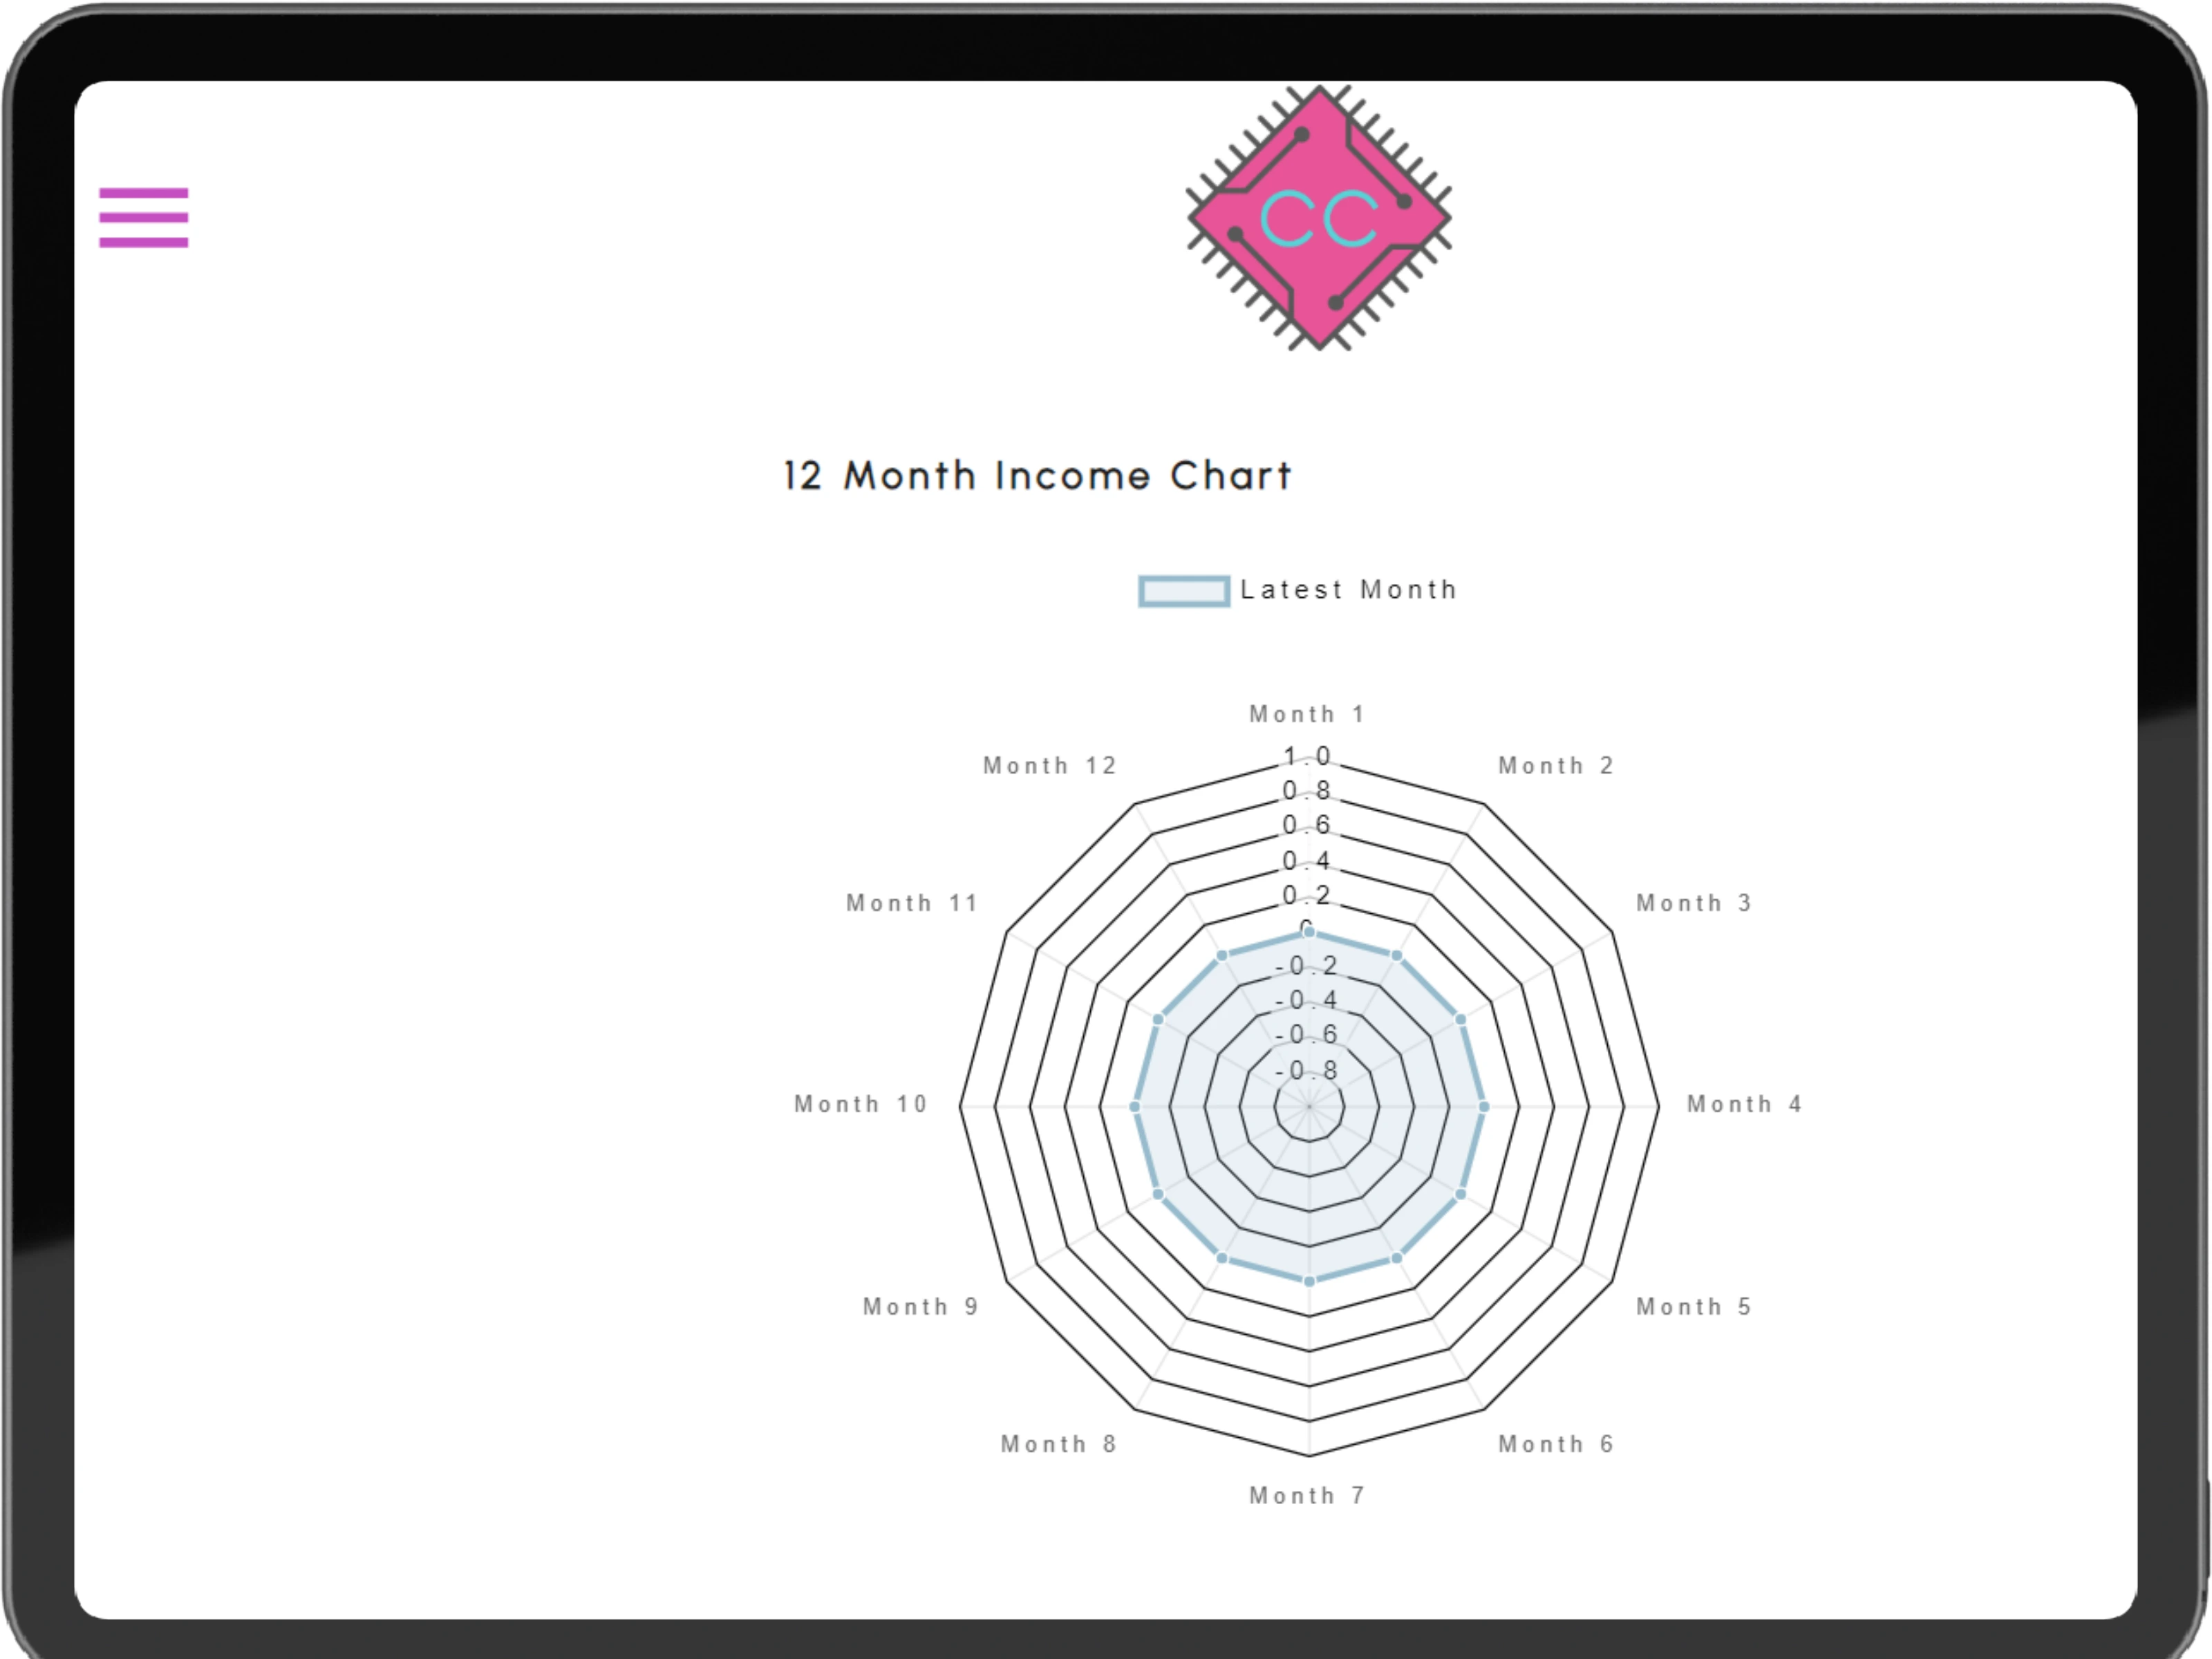Viewport: 2212px width, 1659px height.
Task: Click the Month 1 data point
Action: 1309,933
